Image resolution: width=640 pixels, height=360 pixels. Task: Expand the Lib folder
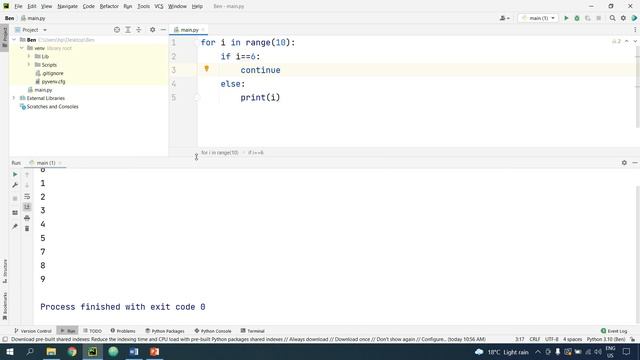pos(29,56)
